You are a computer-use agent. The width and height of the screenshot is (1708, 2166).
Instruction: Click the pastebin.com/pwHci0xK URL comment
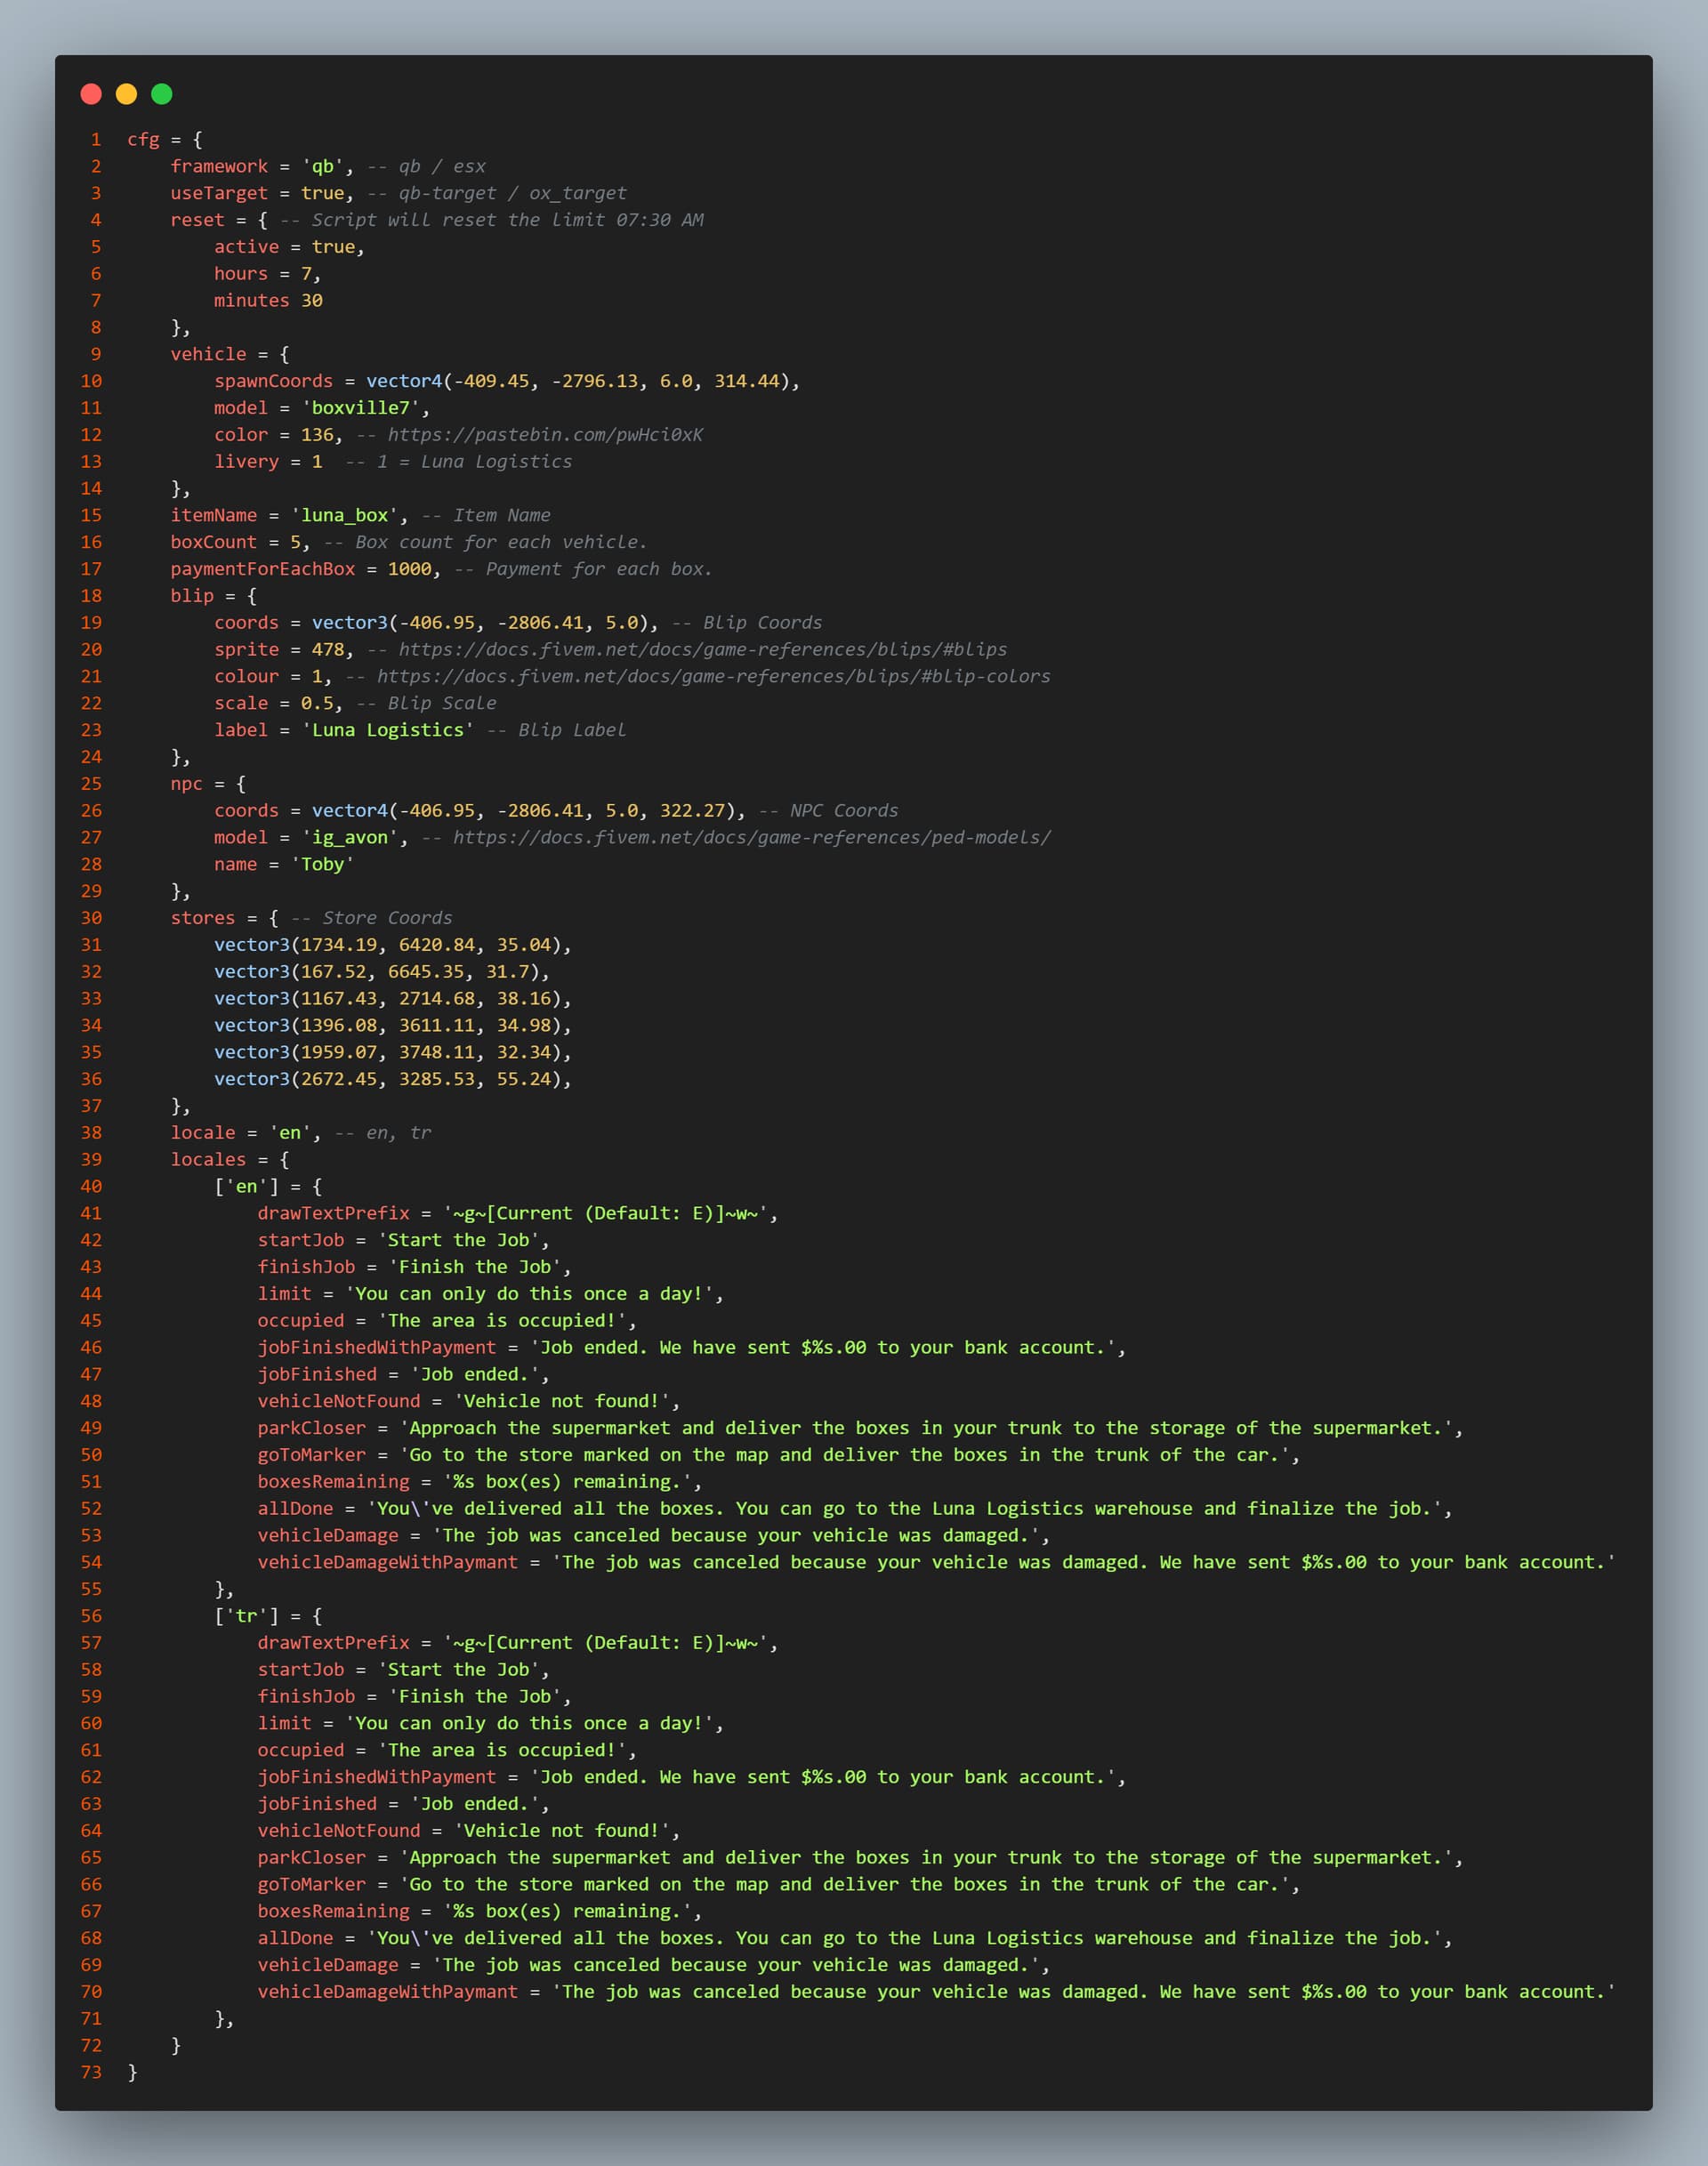530,435
